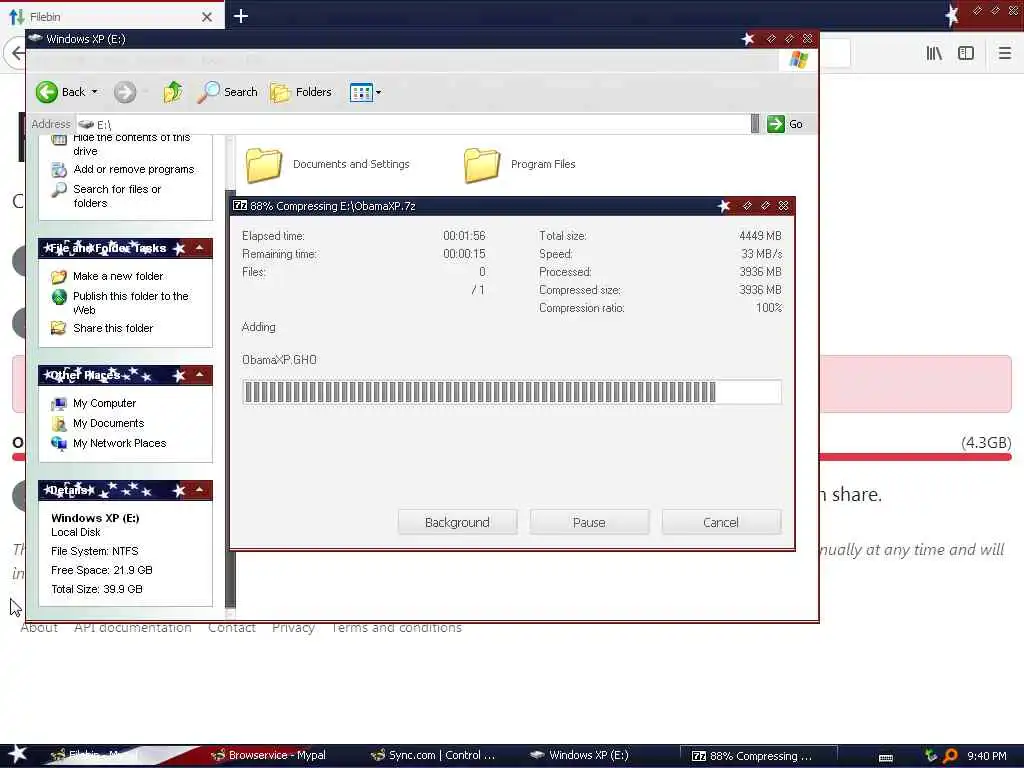Click the Start star button on taskbar
The image size is (1024, 768).
[17, 754]
